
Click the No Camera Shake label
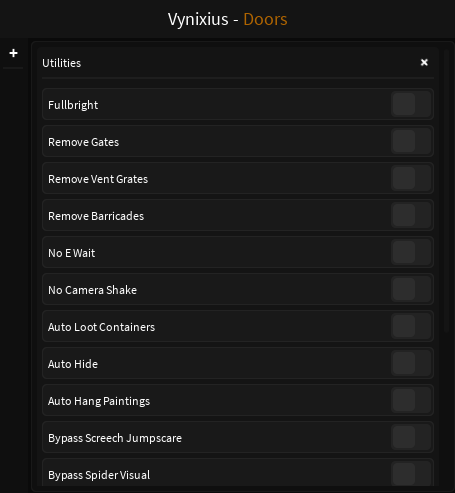pos(92,290)
